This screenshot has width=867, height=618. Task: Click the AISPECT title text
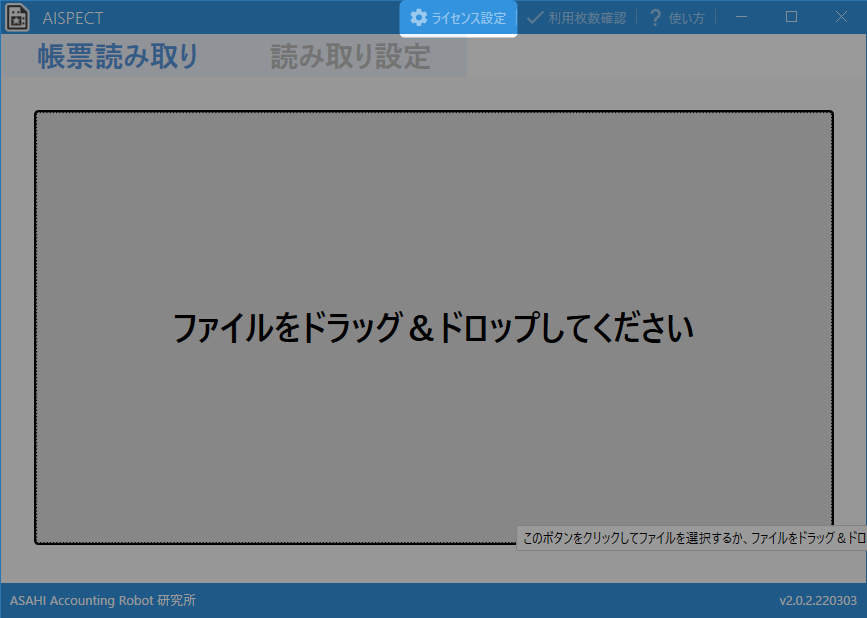[73, 18]
